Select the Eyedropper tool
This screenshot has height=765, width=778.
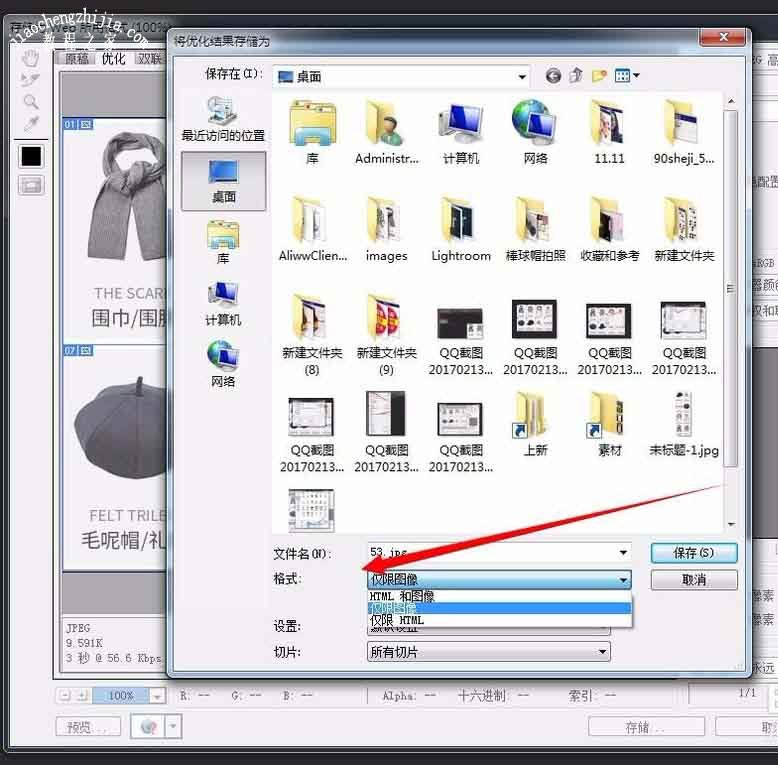pos(31,125)
